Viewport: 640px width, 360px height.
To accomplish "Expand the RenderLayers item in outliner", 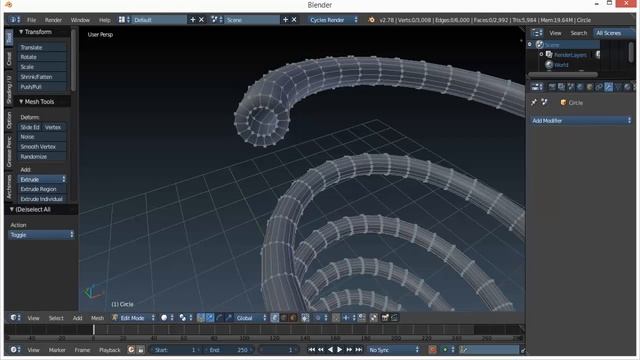I will point(542,54).
